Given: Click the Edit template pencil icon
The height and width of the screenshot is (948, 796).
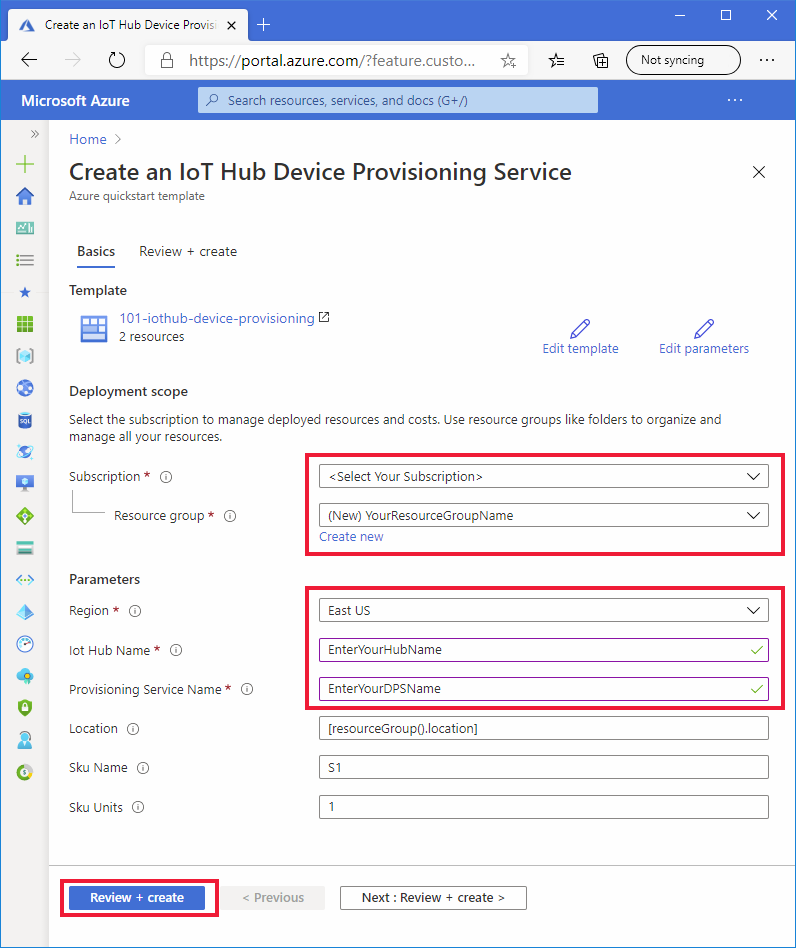Looking at the screenshot, I should coord(580,329).
